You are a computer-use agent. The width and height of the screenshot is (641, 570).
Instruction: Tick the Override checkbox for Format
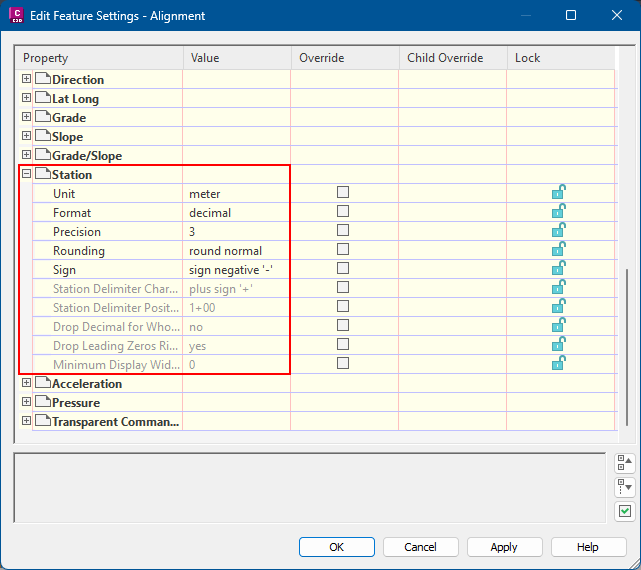click(x=343, y=211)
